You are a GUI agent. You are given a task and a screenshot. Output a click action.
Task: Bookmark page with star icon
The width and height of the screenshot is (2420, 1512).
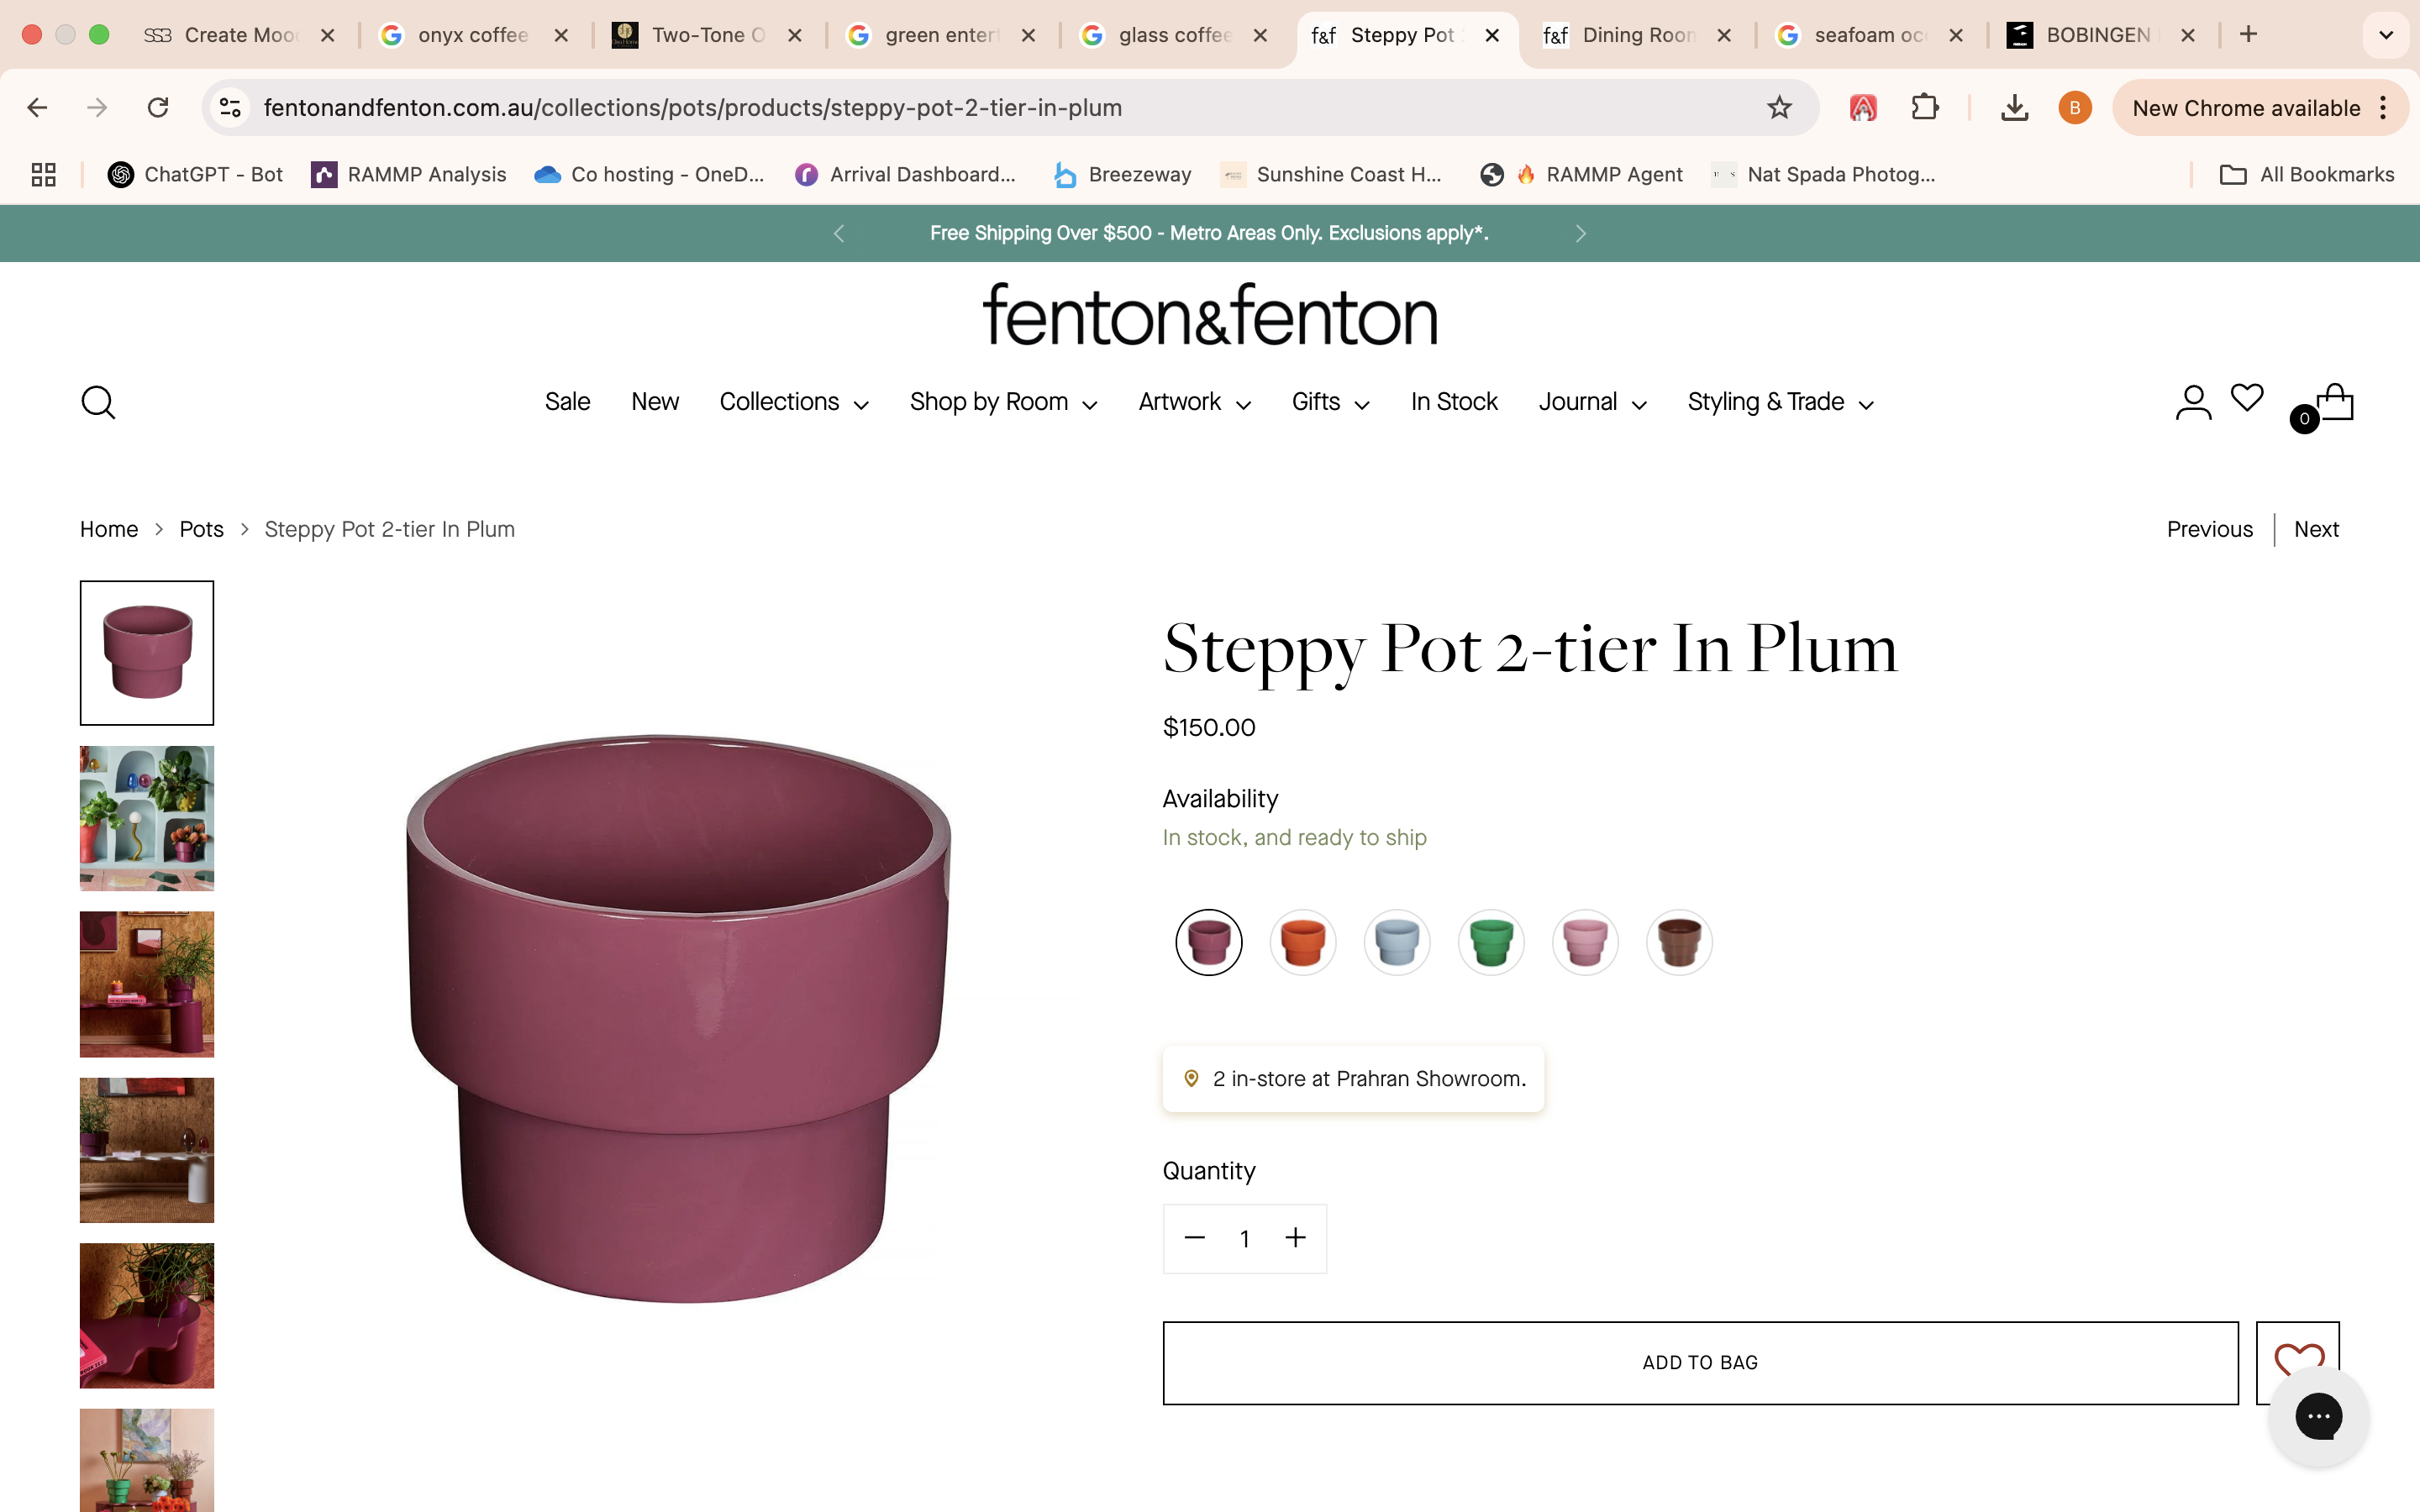1779,108
